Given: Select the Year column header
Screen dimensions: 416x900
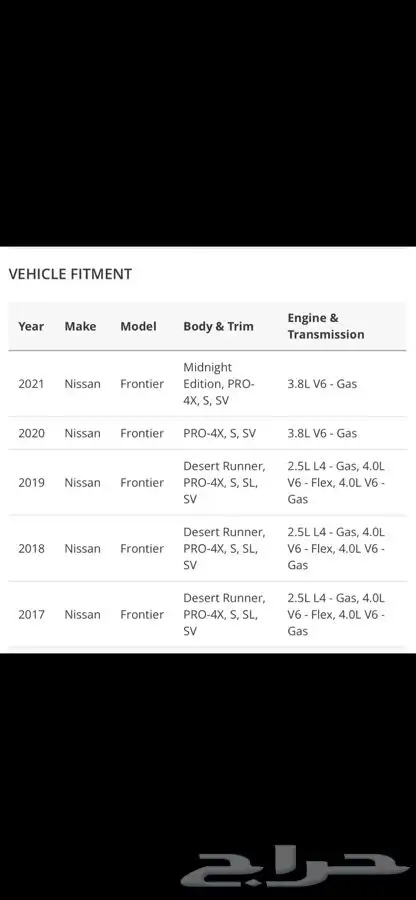Looking at the screenshot, I should tap(31, 326).
